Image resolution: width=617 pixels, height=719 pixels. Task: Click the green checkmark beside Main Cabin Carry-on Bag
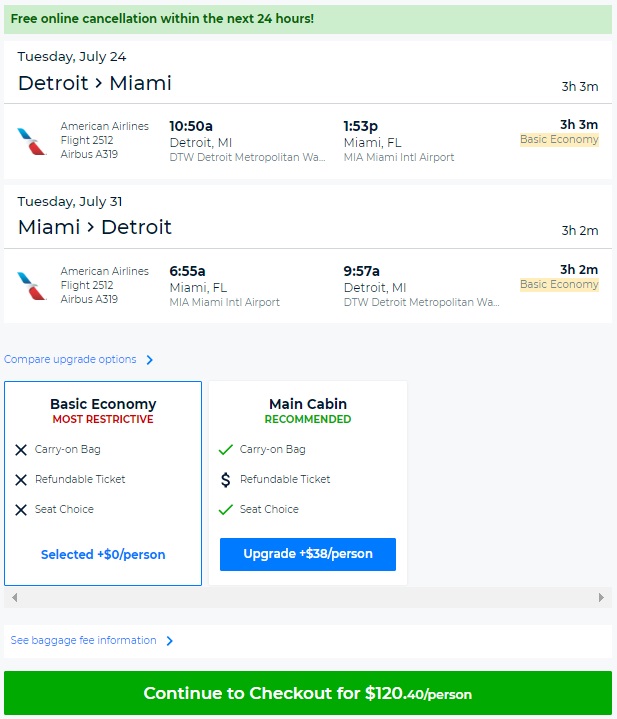tap(226, 450)
